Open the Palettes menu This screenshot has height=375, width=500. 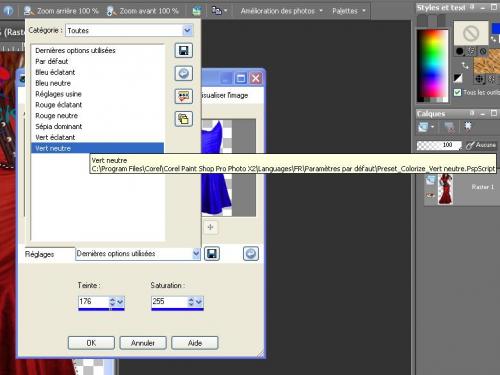click(349, 11)
